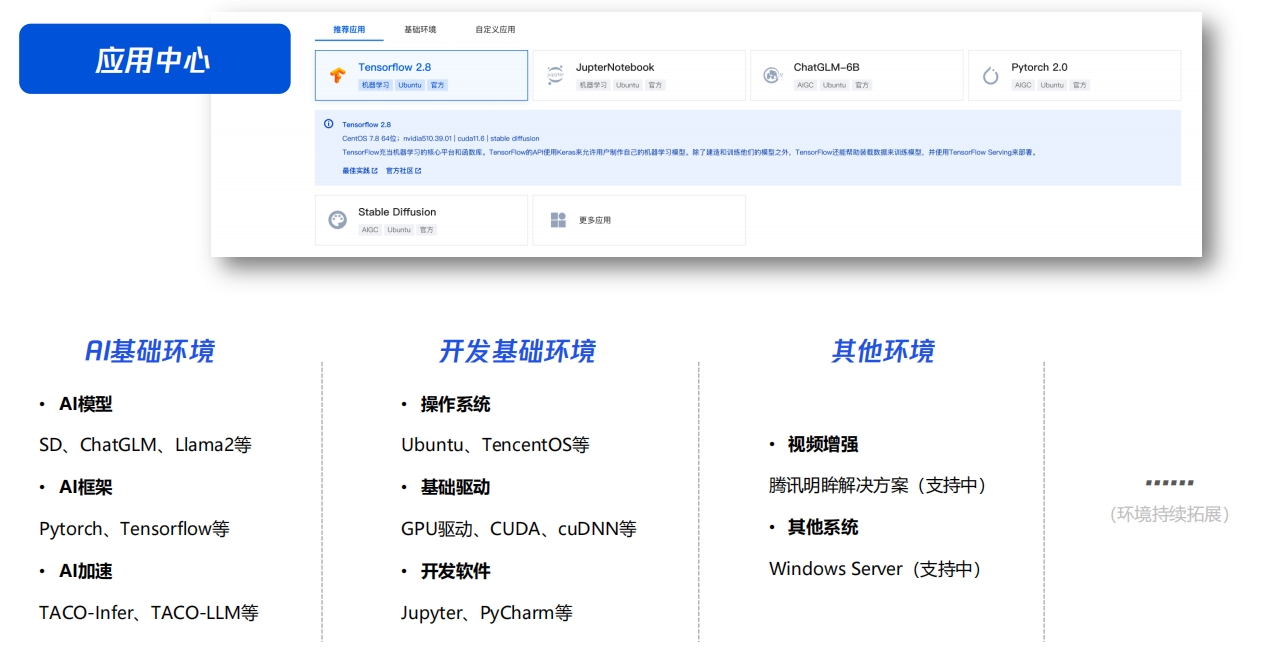The image size is (1277, 659).
Task: Choose the Pytorch 2.0 card title
Action: [x=1039, y=67]
